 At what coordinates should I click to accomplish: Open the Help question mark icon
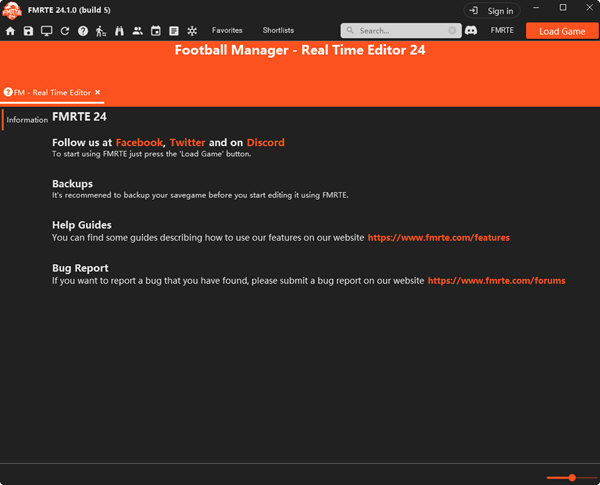pos(83,31)
